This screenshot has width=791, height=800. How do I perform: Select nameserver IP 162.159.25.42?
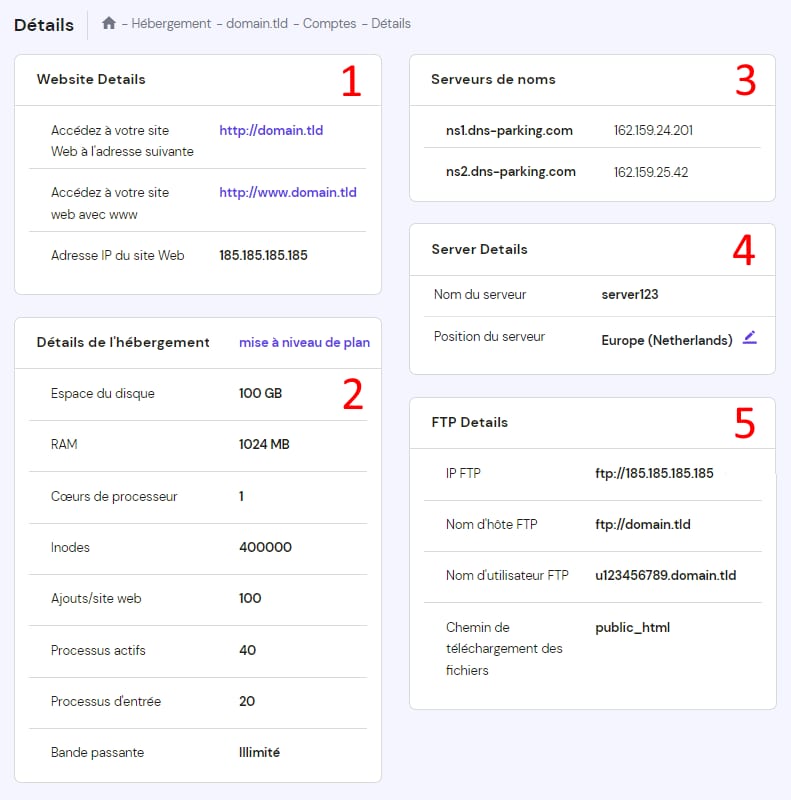651,171
